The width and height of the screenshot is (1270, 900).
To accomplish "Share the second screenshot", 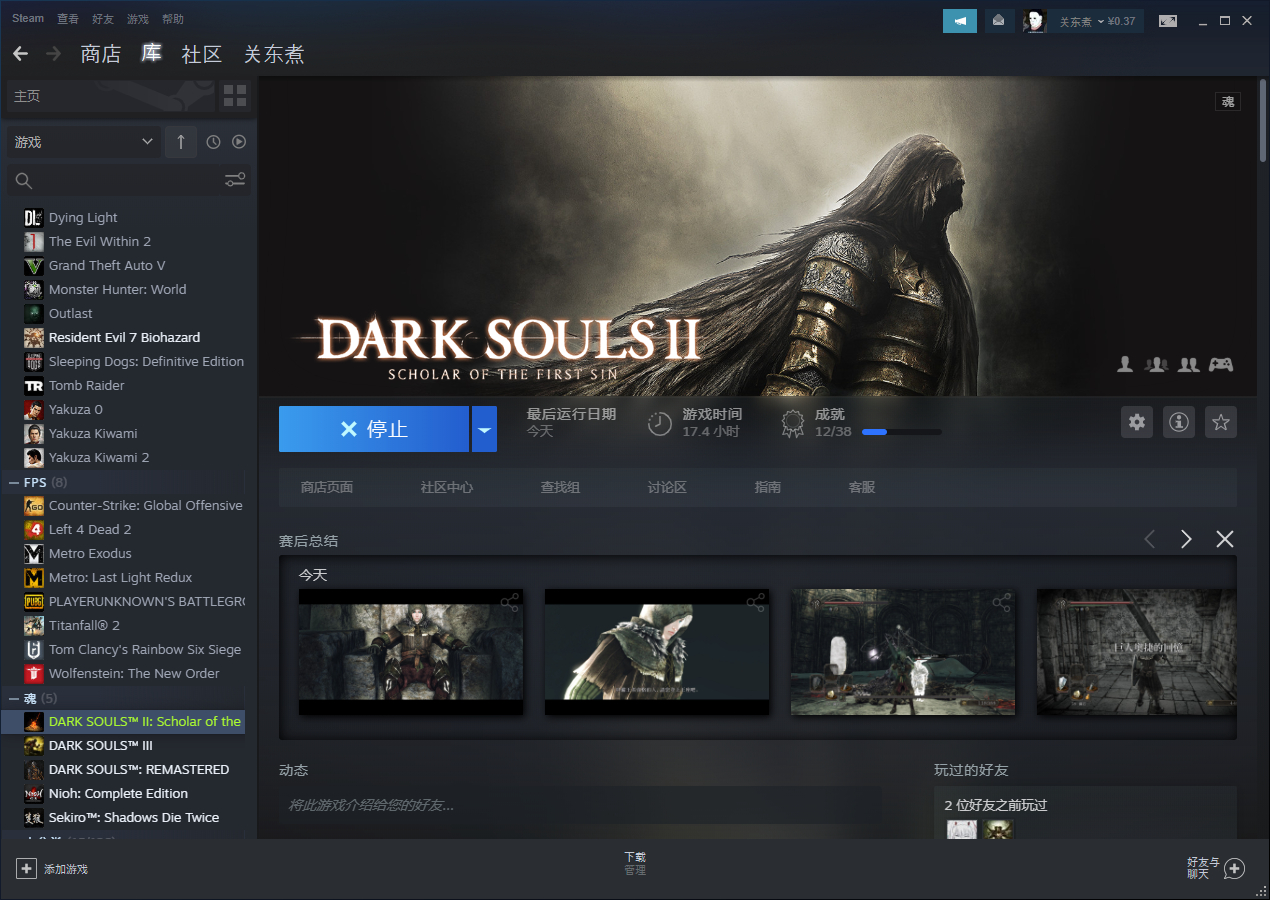I will click(x=756, y=603).
